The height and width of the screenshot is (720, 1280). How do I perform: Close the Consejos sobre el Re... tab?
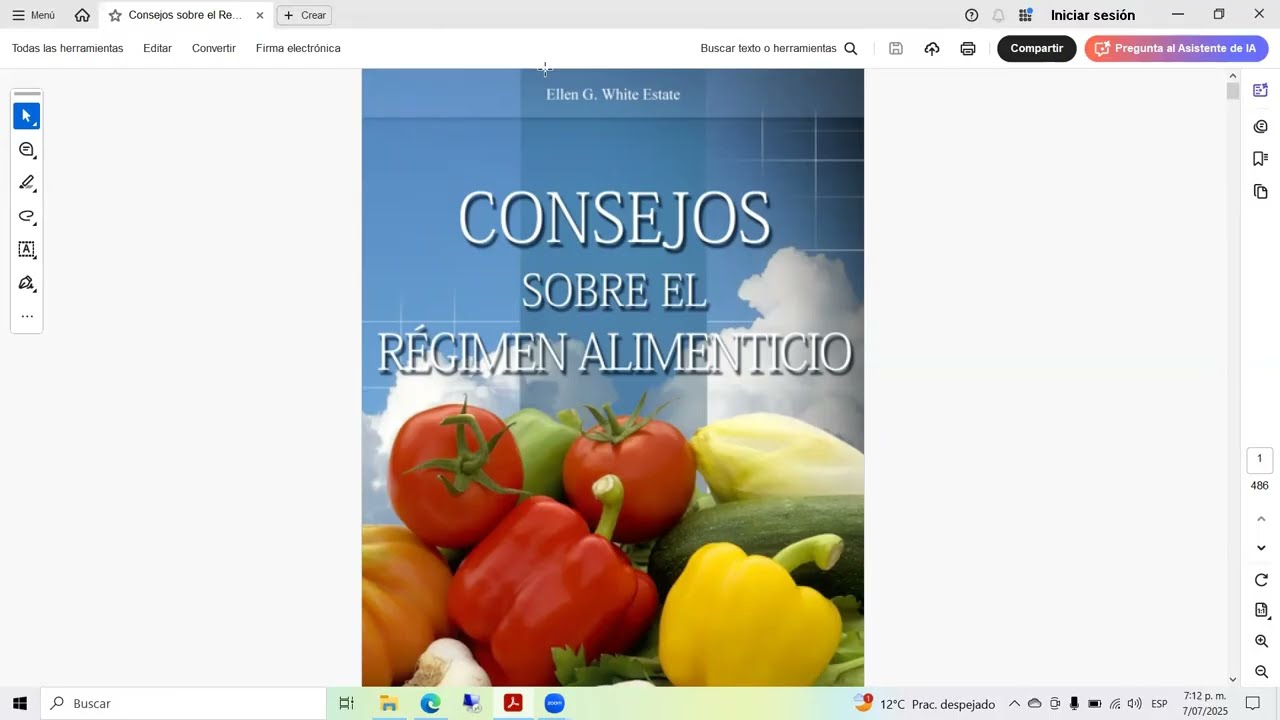[260, 15]
